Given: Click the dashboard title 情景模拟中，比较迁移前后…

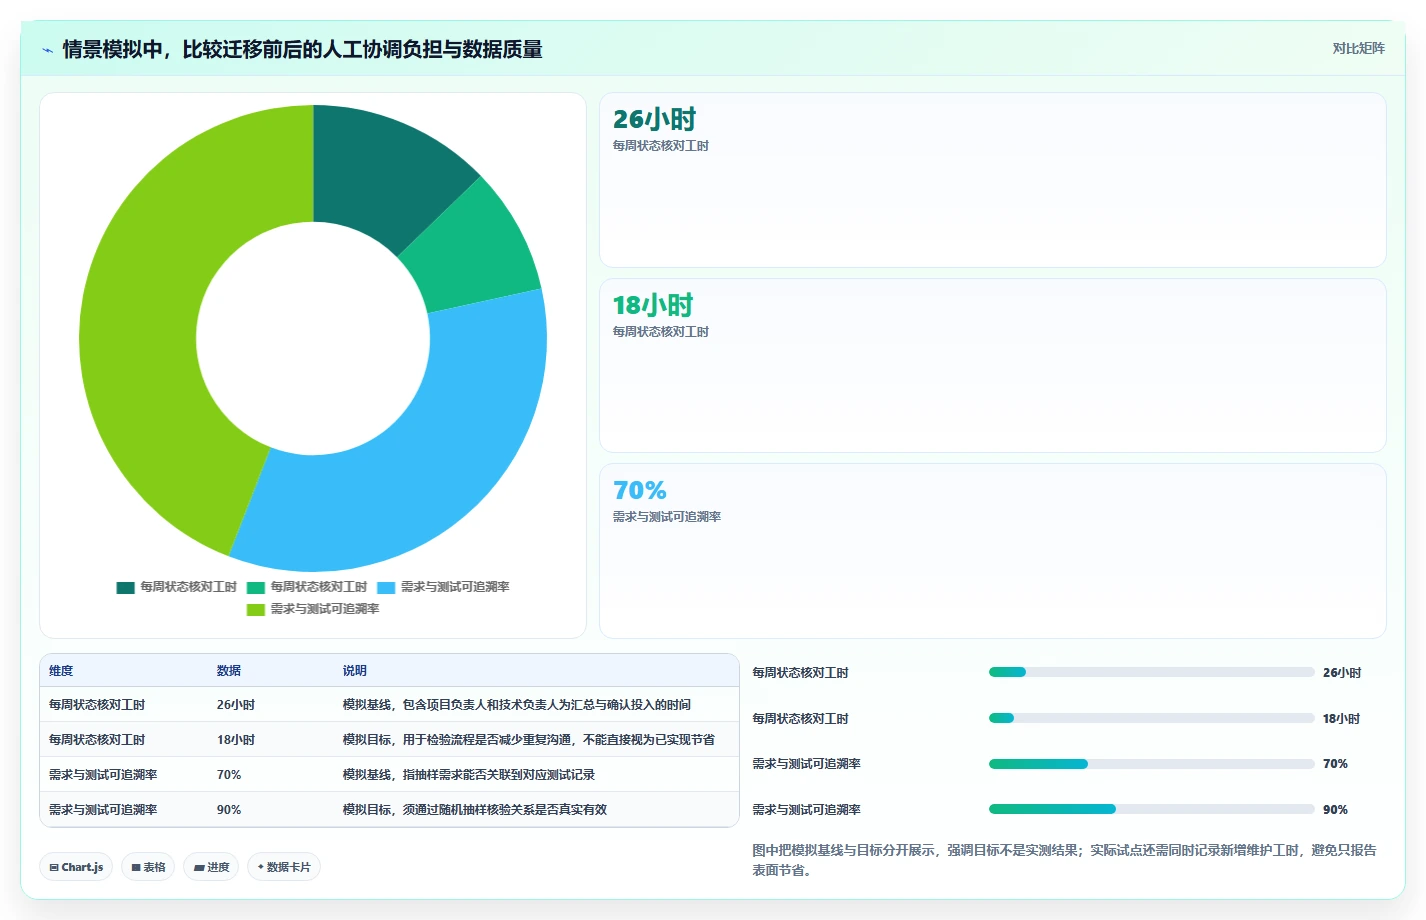Looking at the screenshot, I should [302, 49].
